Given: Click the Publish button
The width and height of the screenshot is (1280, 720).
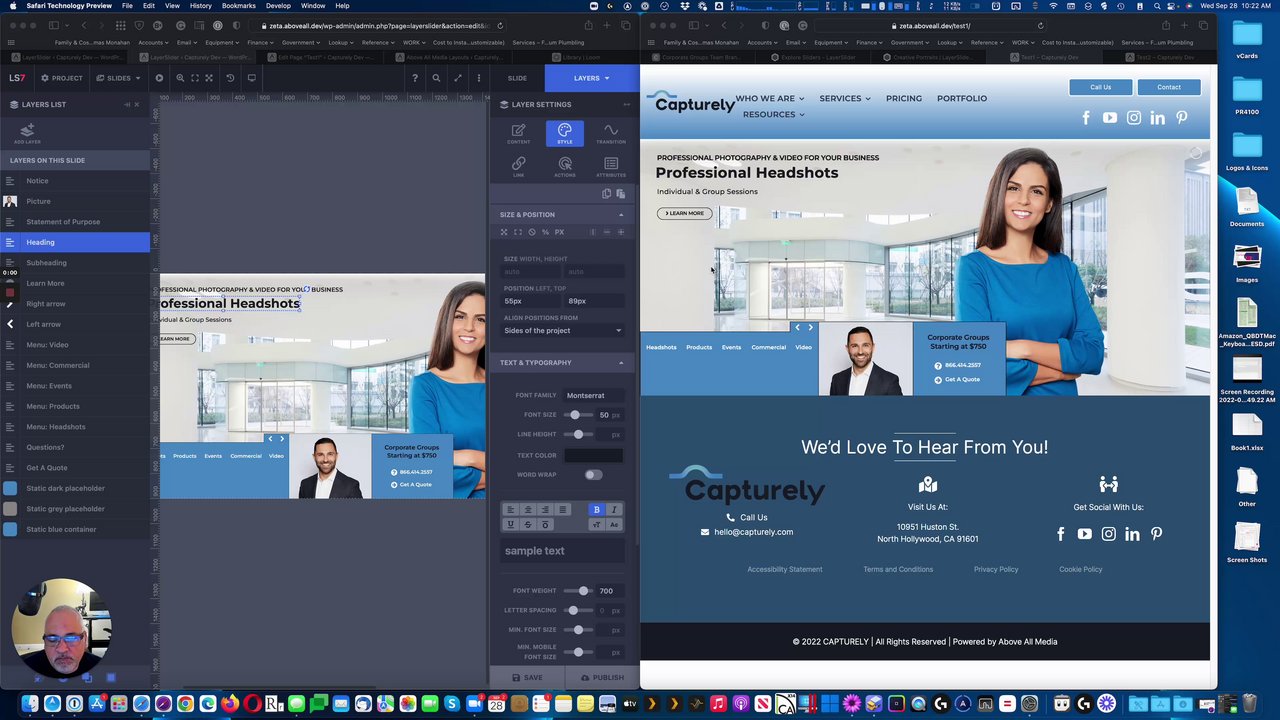Looking at the screenshot, I should coord(601,677).
